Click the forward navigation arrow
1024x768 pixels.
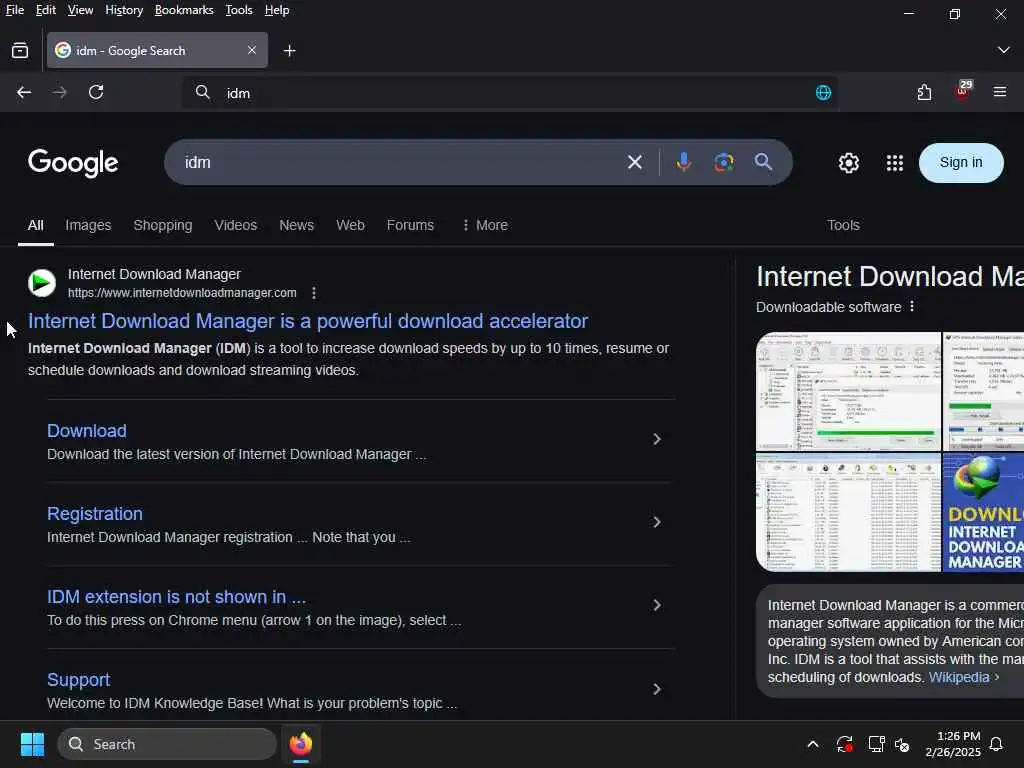click(x=59, y=92)
